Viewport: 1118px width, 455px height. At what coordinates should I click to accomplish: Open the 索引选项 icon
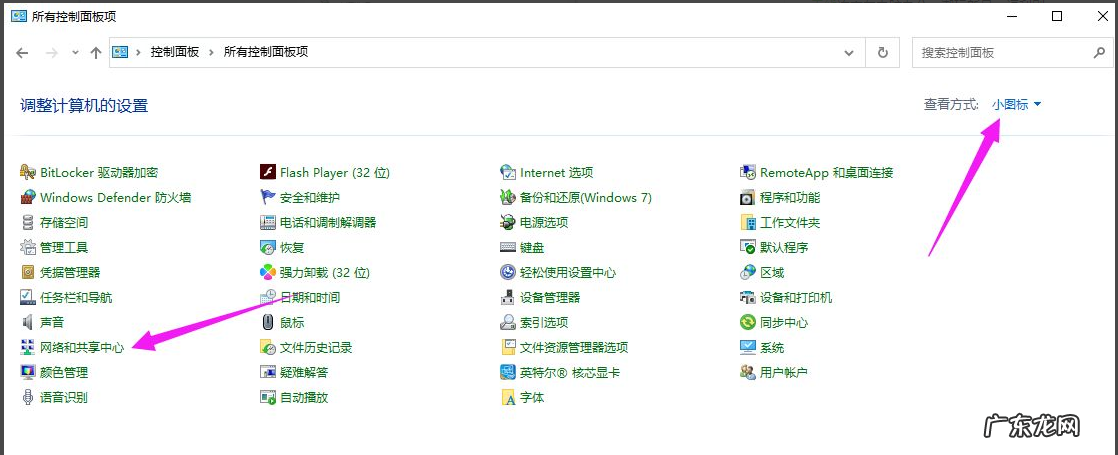(x=508, y=322)
